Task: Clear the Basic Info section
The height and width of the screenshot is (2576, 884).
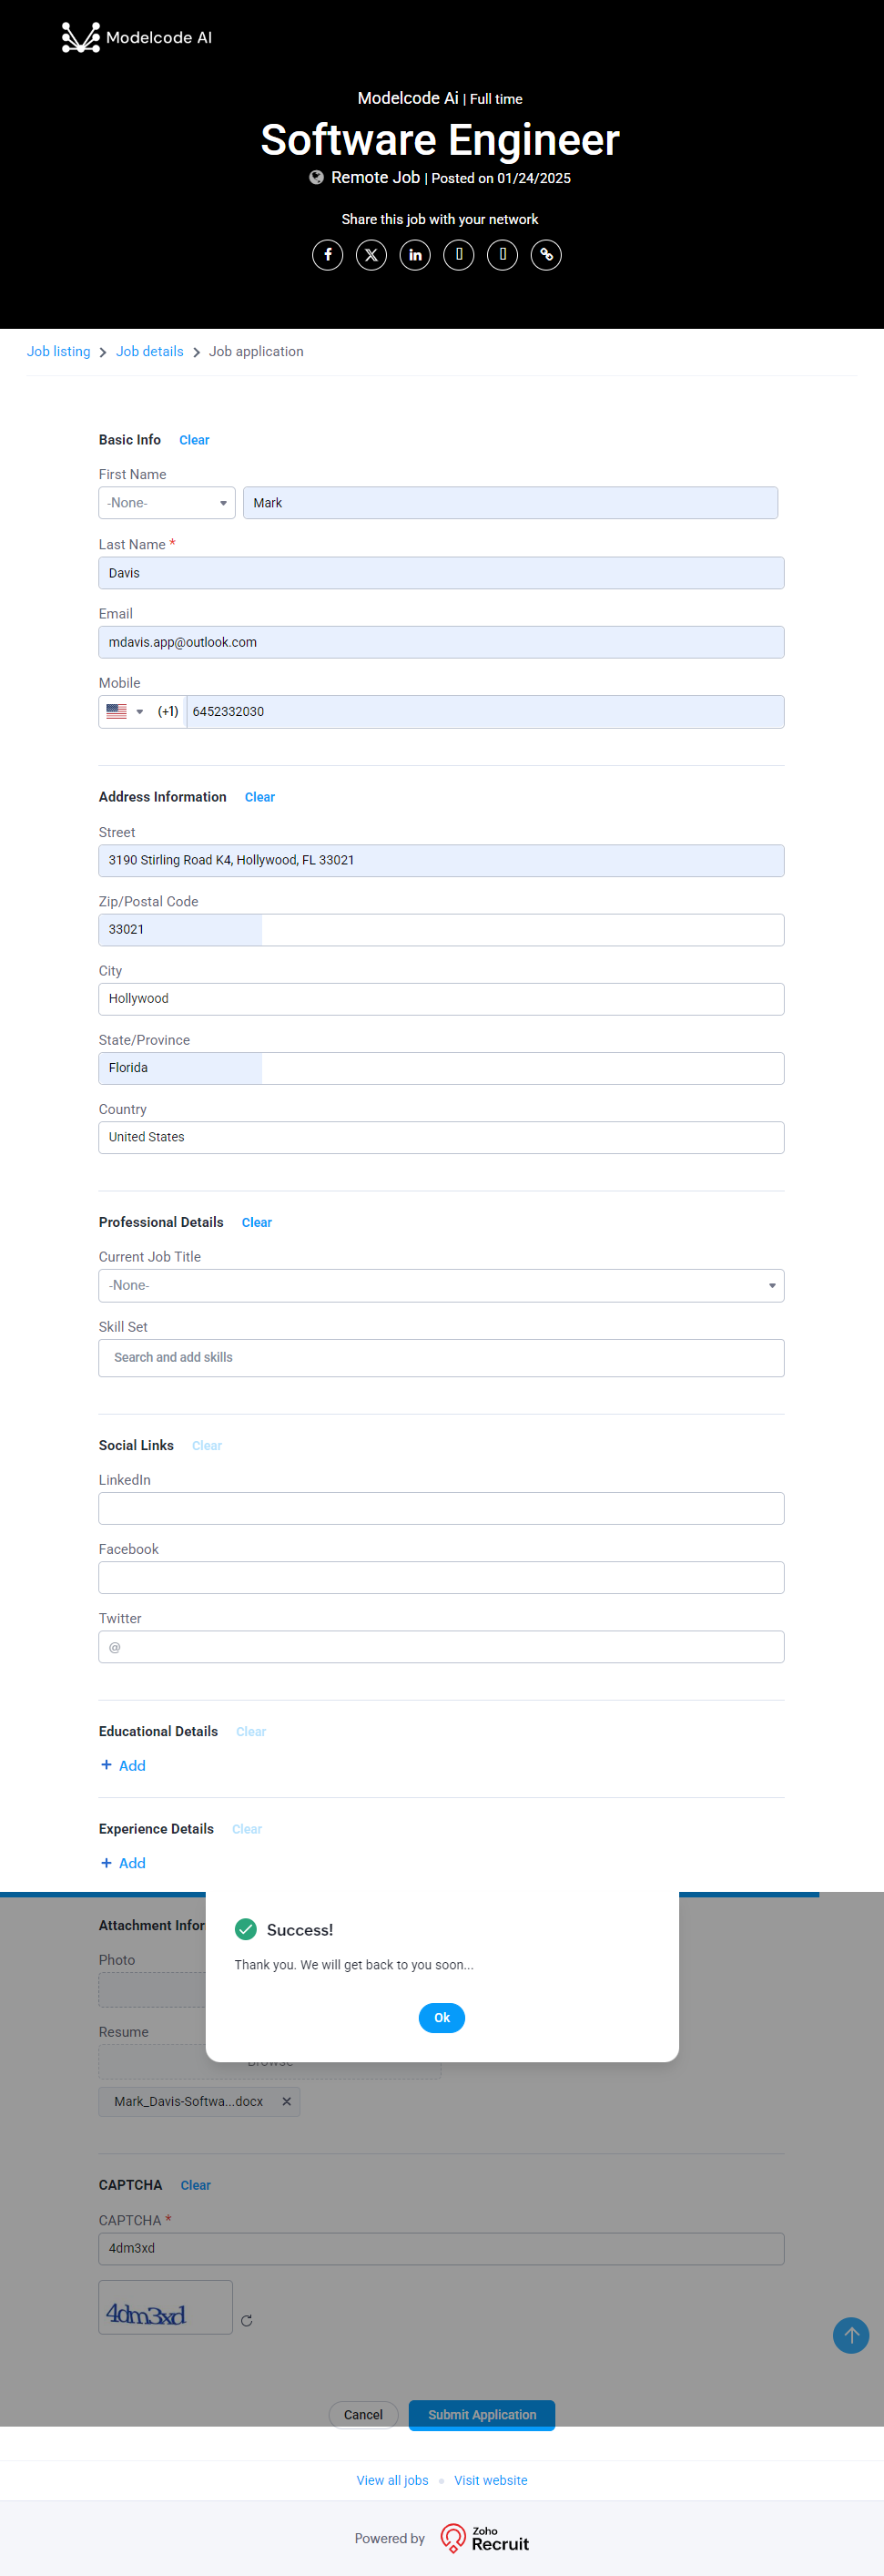Action: click(x=194, y=440)
